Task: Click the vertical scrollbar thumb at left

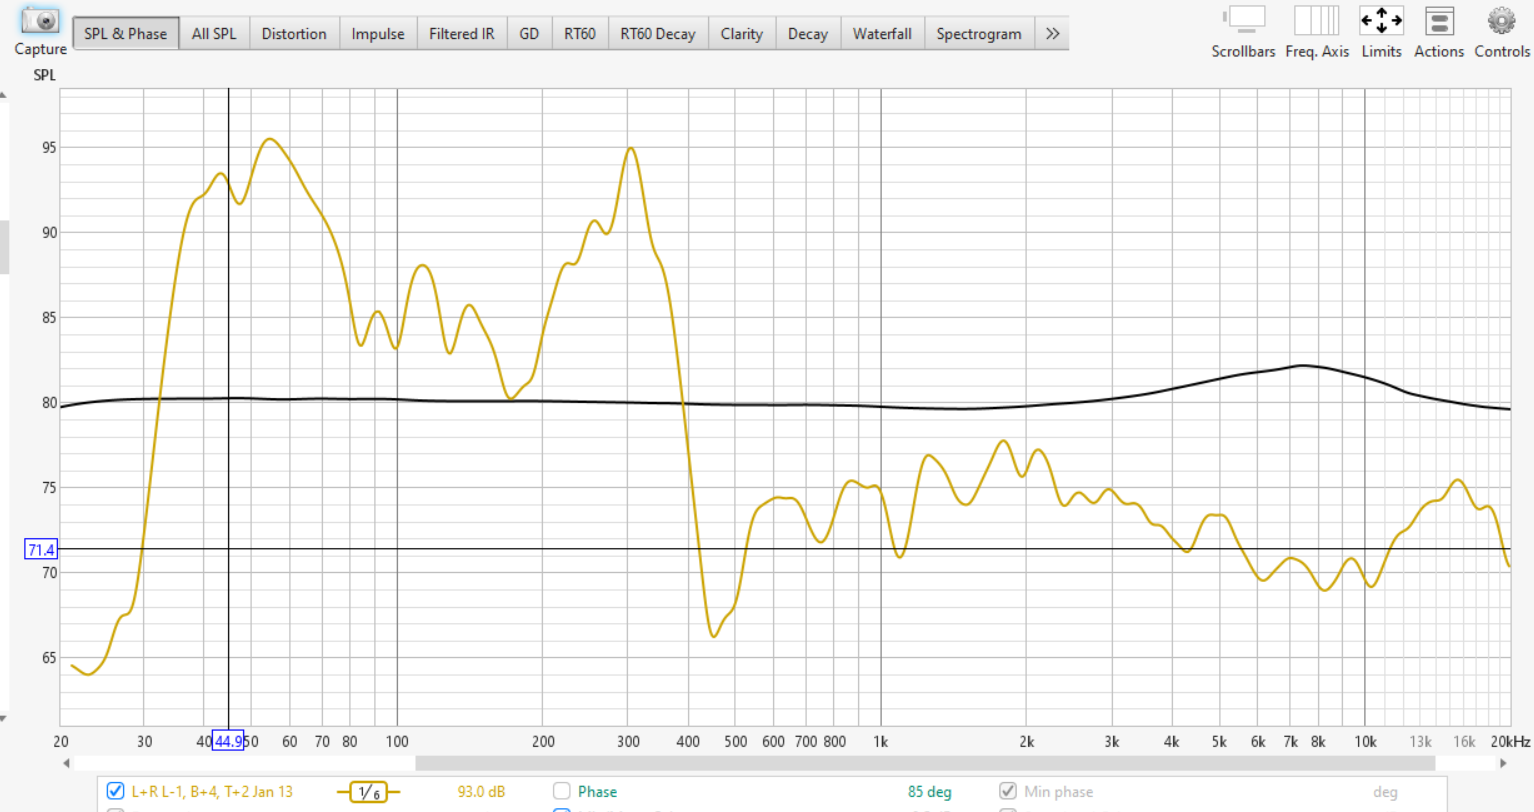Action: click(x=4, y=247)
